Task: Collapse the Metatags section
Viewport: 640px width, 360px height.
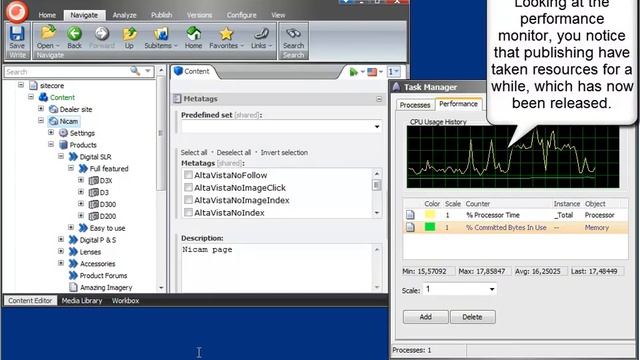Action: point(379,99)
